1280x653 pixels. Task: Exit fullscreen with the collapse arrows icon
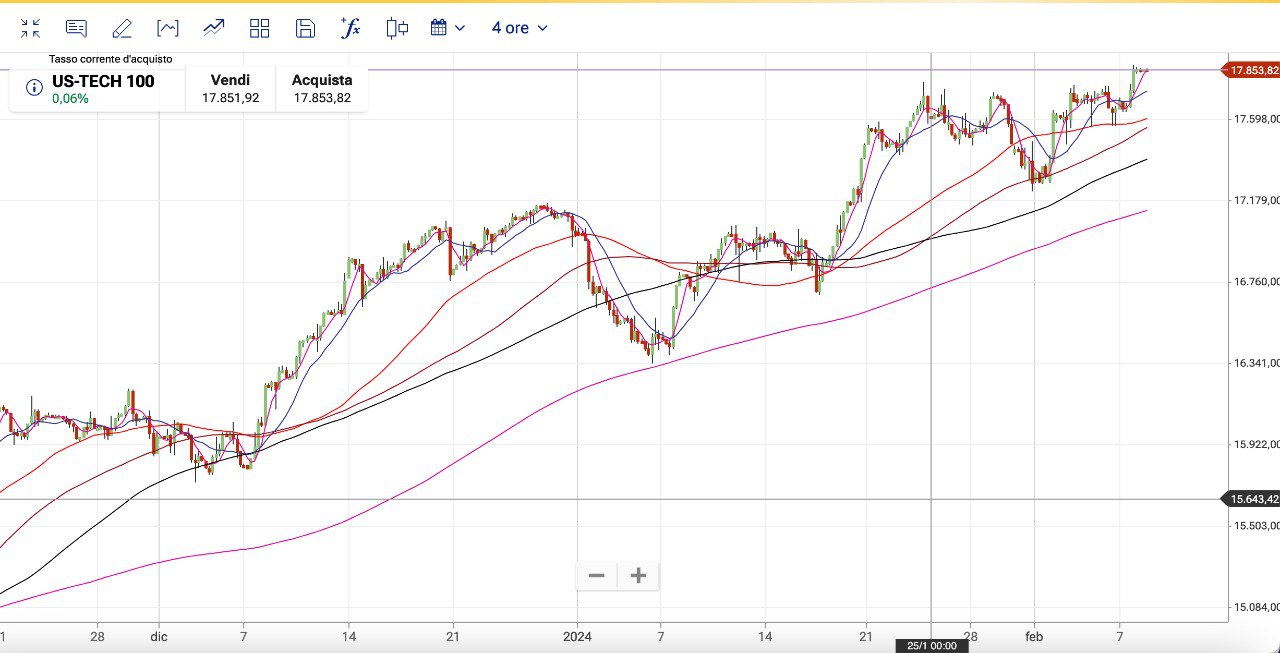30,28
